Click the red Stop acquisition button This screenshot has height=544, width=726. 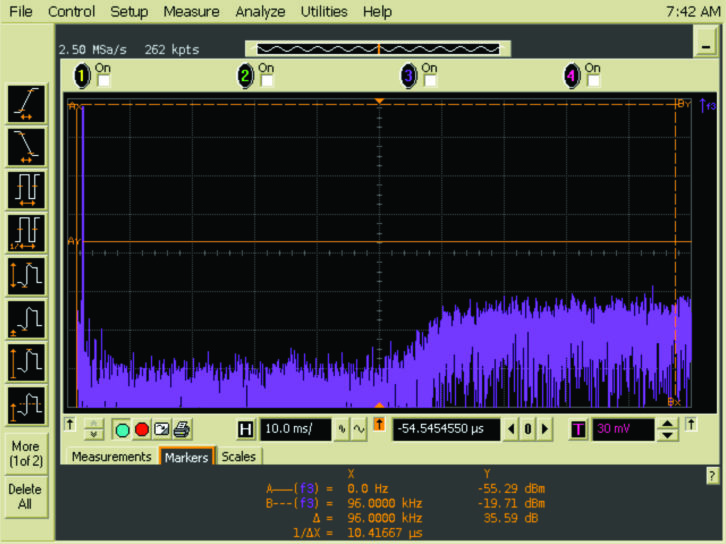pyautogui.click(x=142, y=430)
